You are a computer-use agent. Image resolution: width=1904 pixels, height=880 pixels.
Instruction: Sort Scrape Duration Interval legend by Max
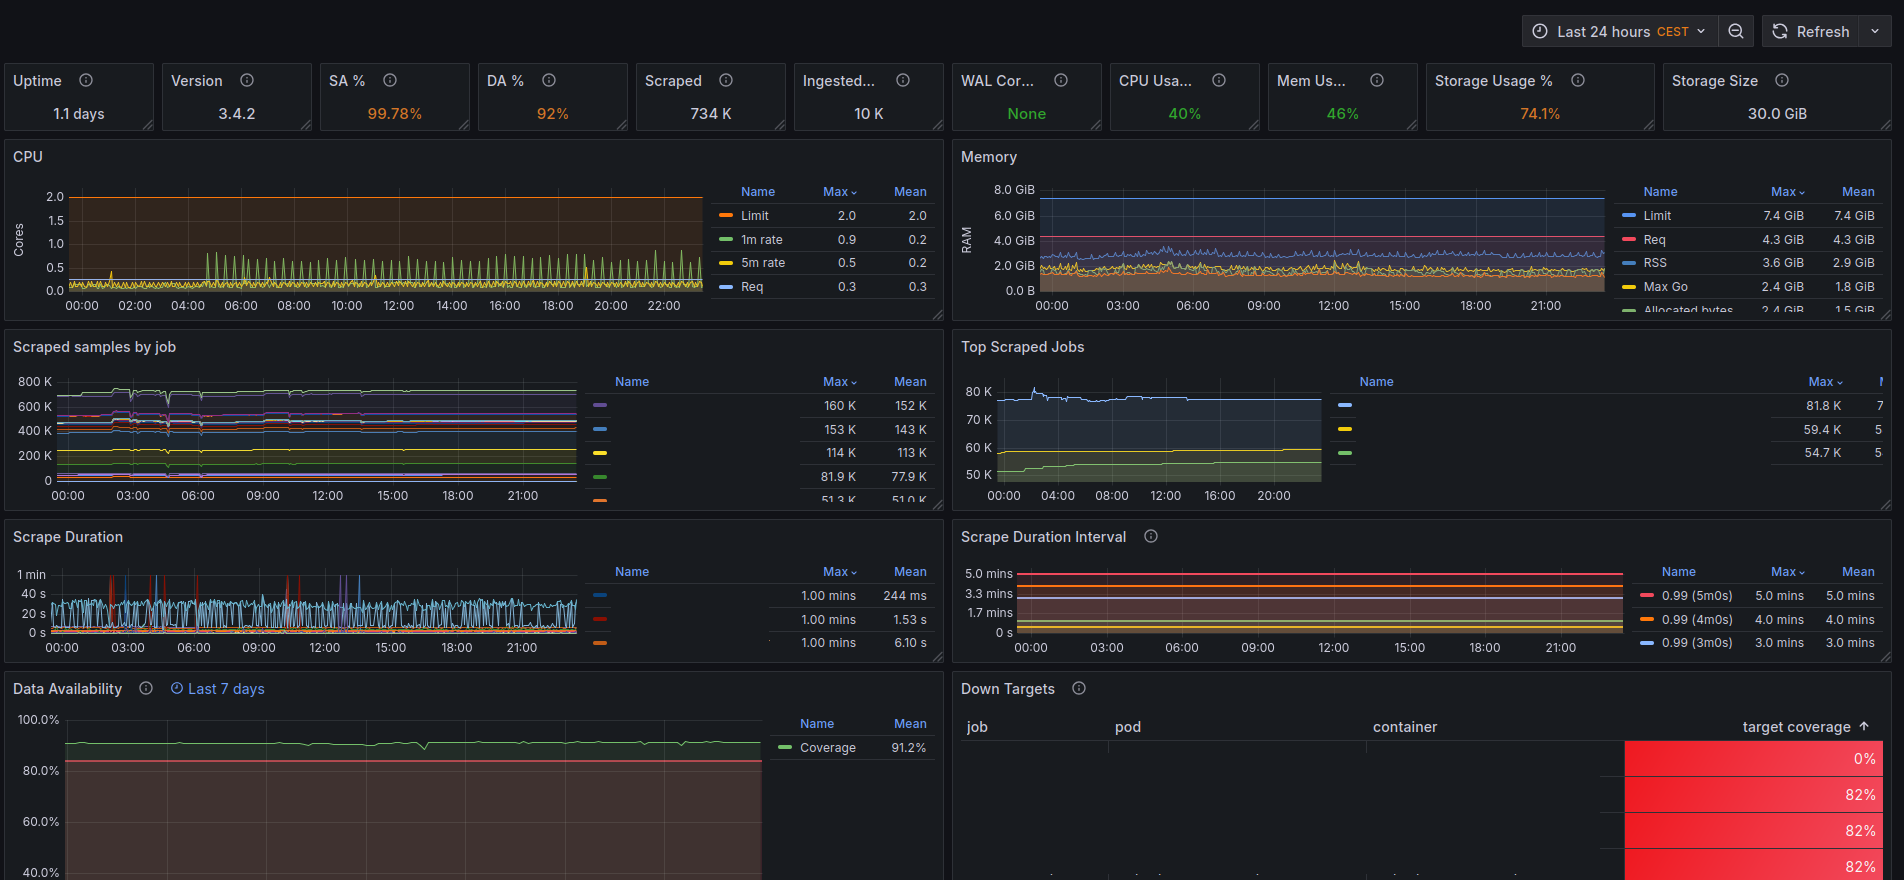[1788, 572]
